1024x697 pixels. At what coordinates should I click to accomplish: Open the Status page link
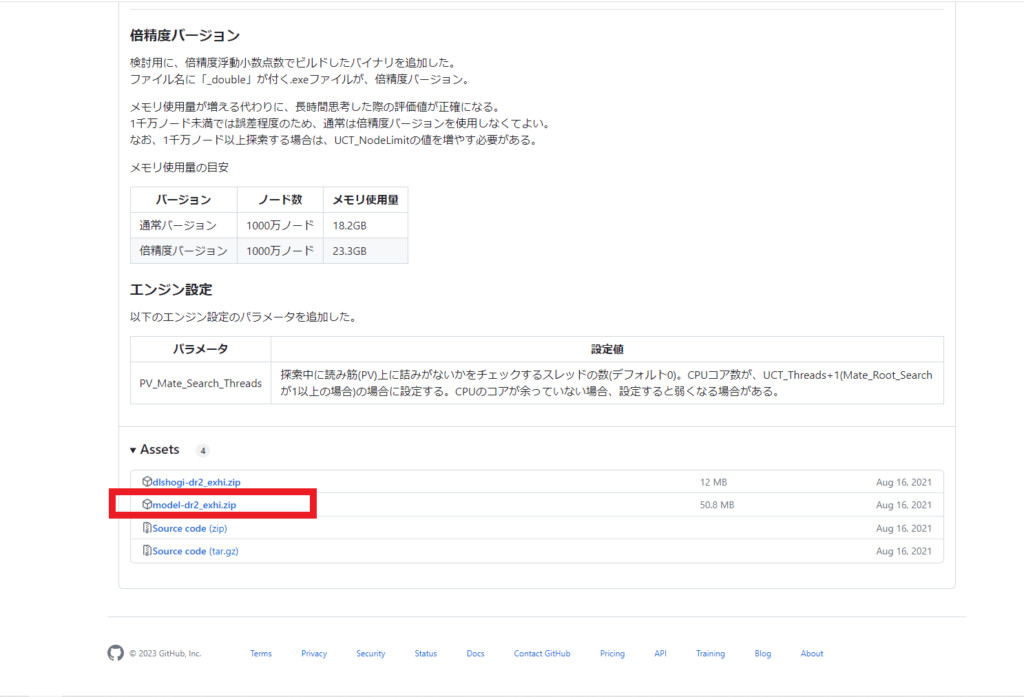(x=425, y=653)
